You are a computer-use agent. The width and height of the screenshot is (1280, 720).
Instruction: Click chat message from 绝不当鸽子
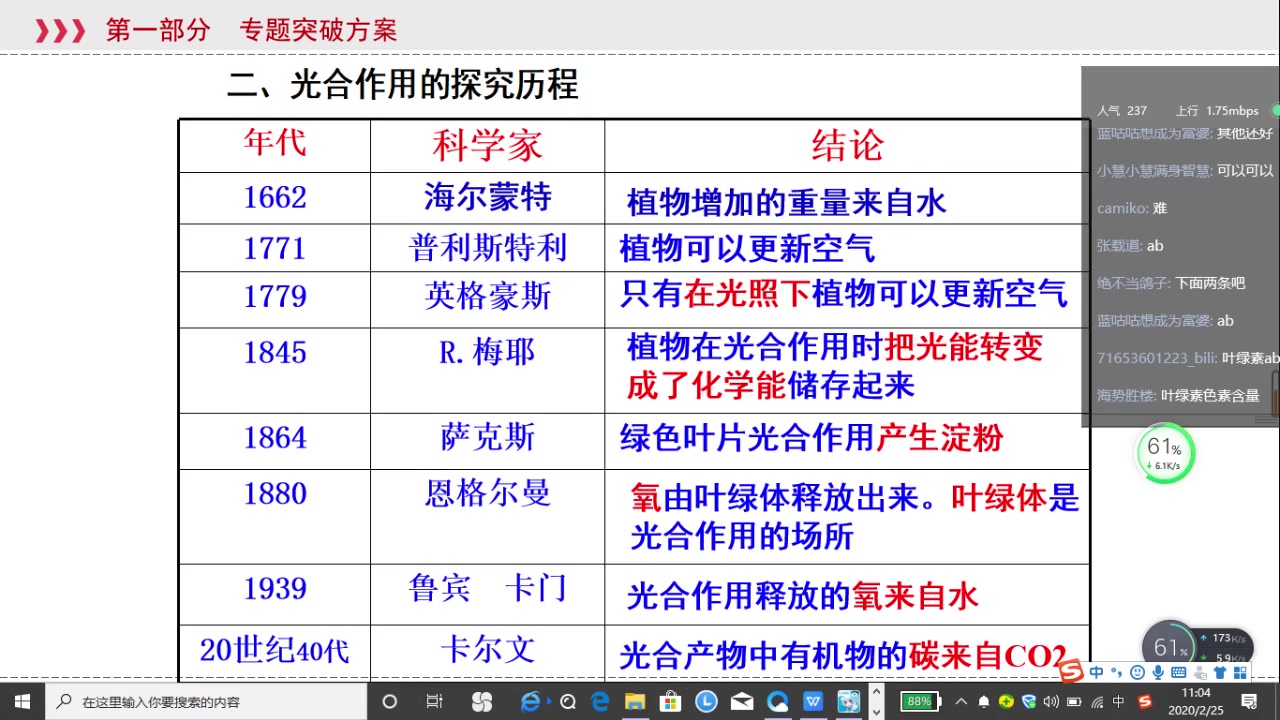coord(1171,283)
